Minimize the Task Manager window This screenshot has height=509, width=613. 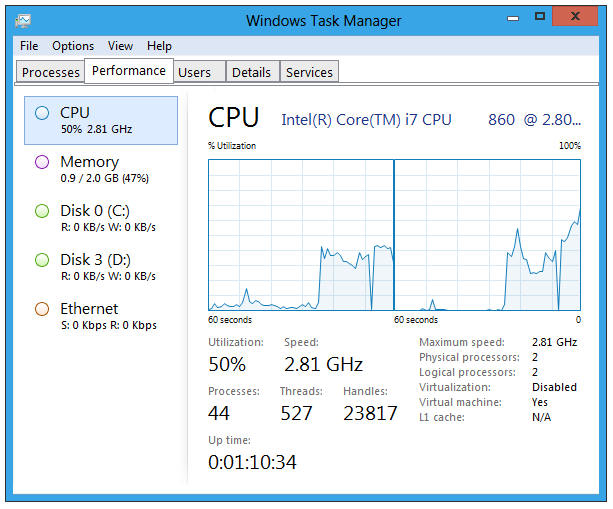[513, 18]
